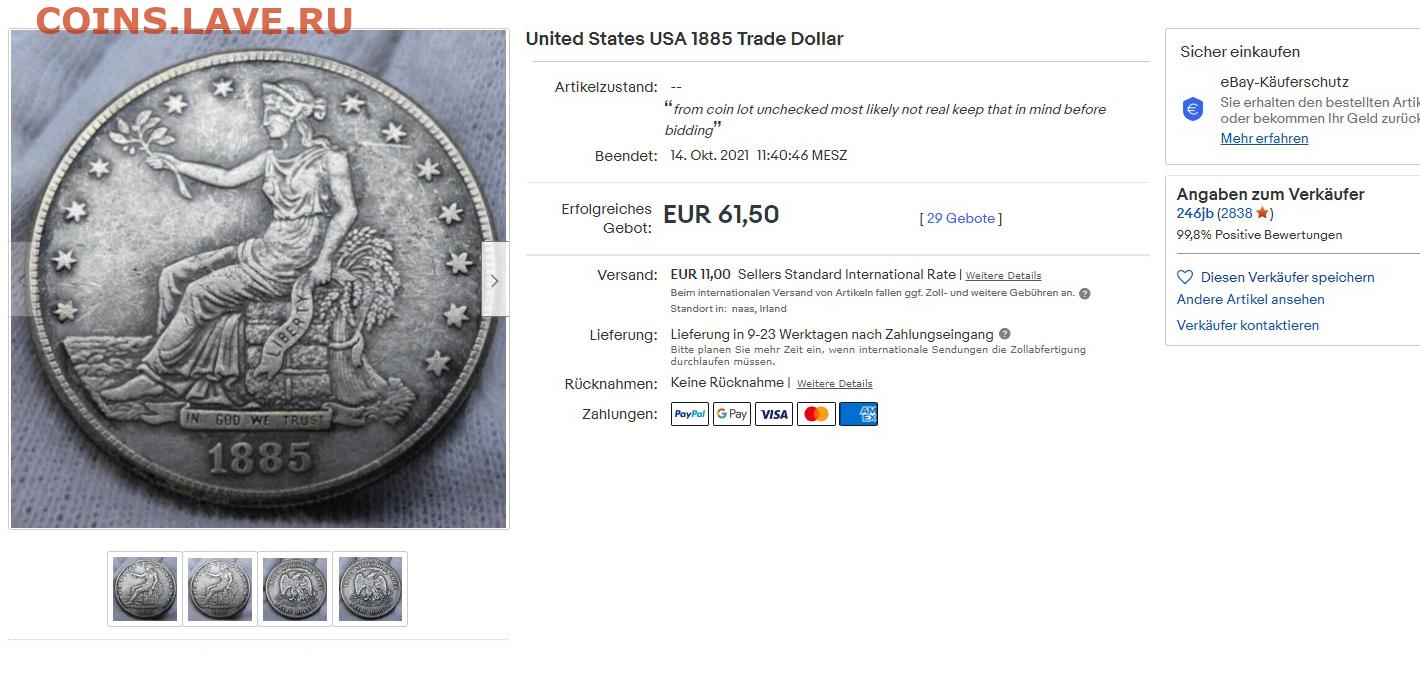Screen dimensions: 1420x680
Task: Open Weitere Details for shipping
Action: click(1003, 276)
